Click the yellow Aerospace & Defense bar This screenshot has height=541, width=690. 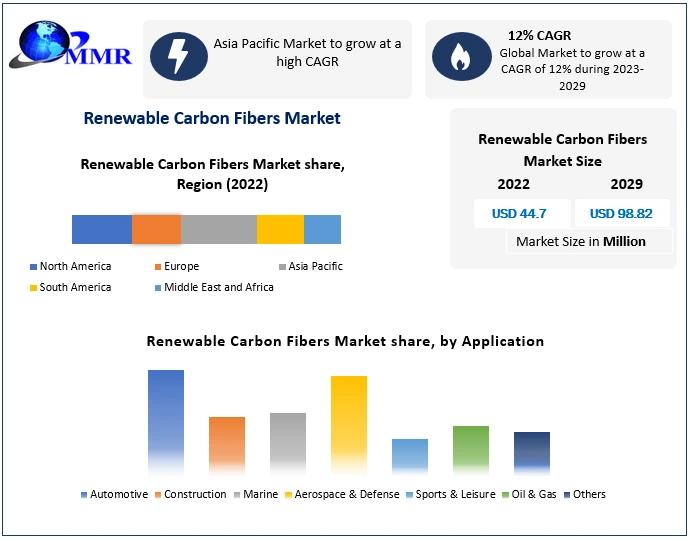click(x=349, y=425)
